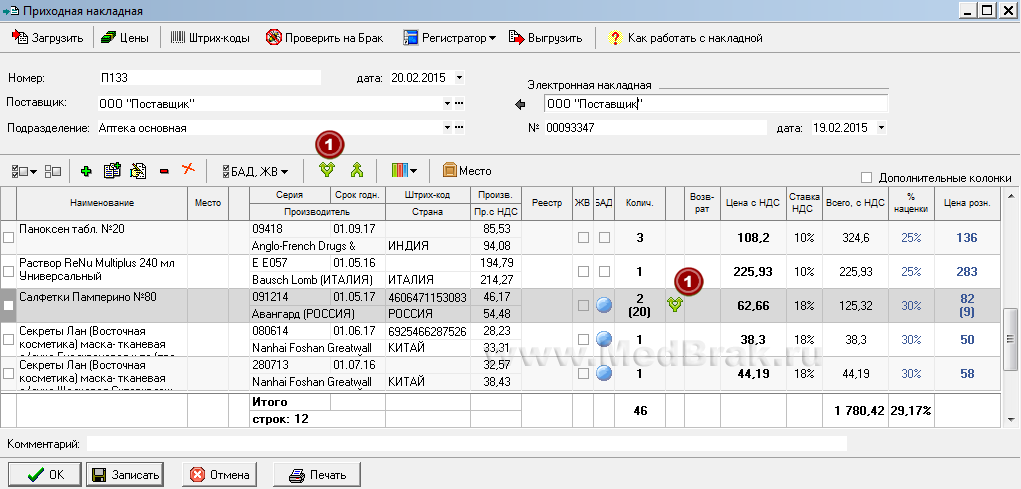Click retail price 136 cell

click(x=967, y=238)
